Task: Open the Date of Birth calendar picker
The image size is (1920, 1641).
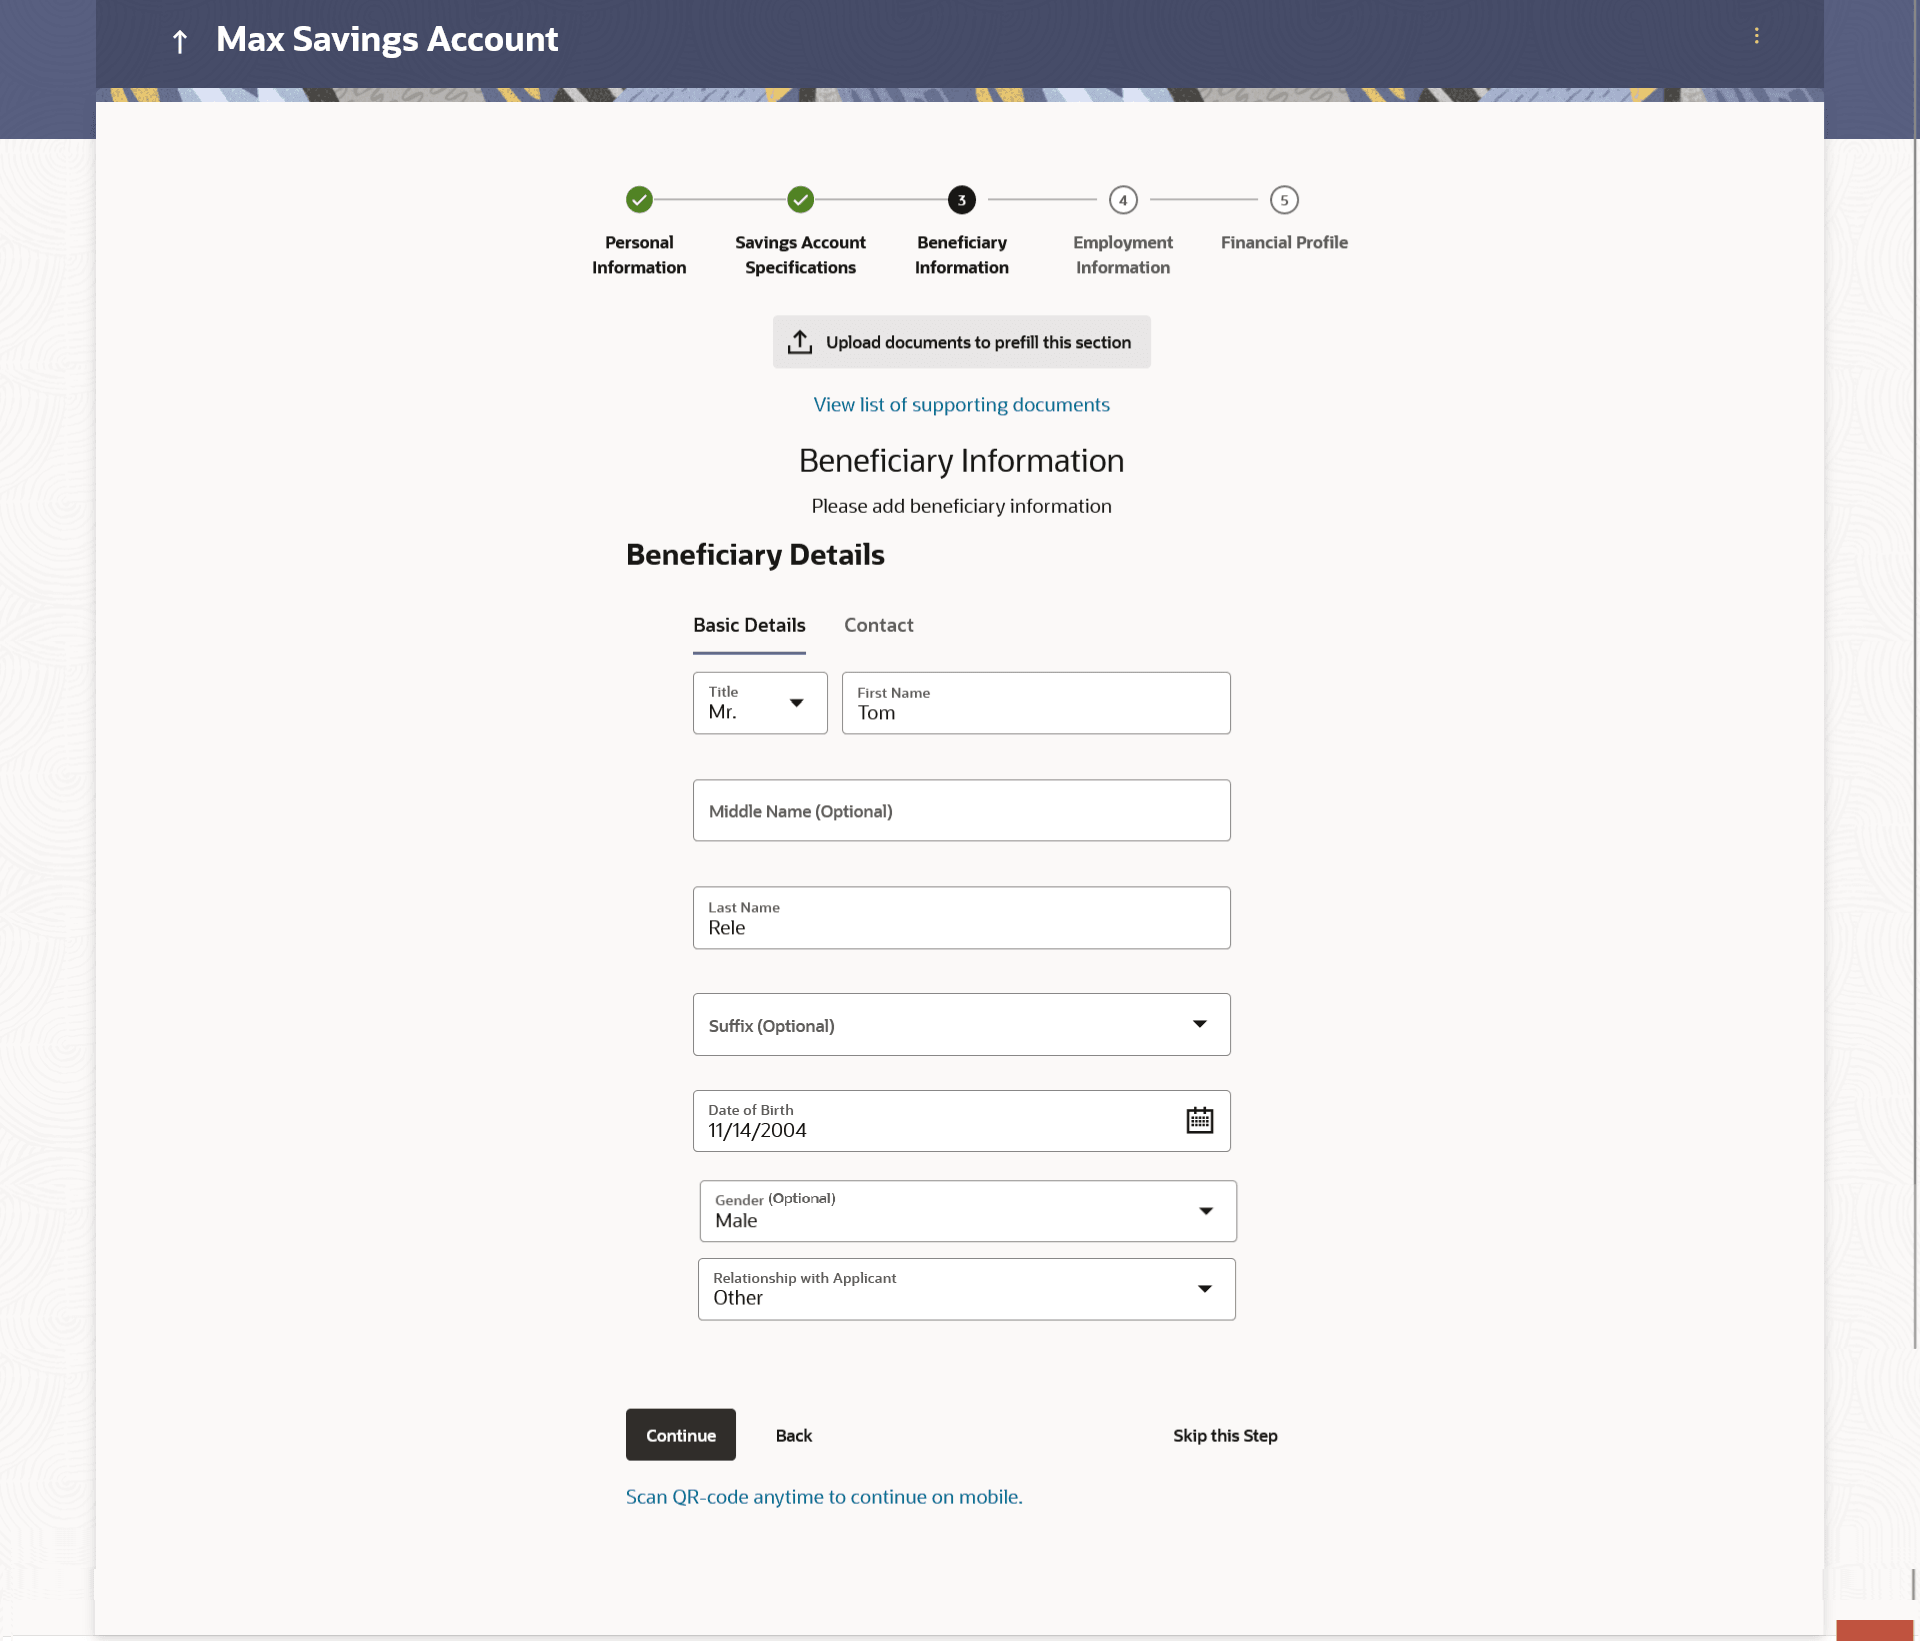Action: [x=1199, y=1120]
